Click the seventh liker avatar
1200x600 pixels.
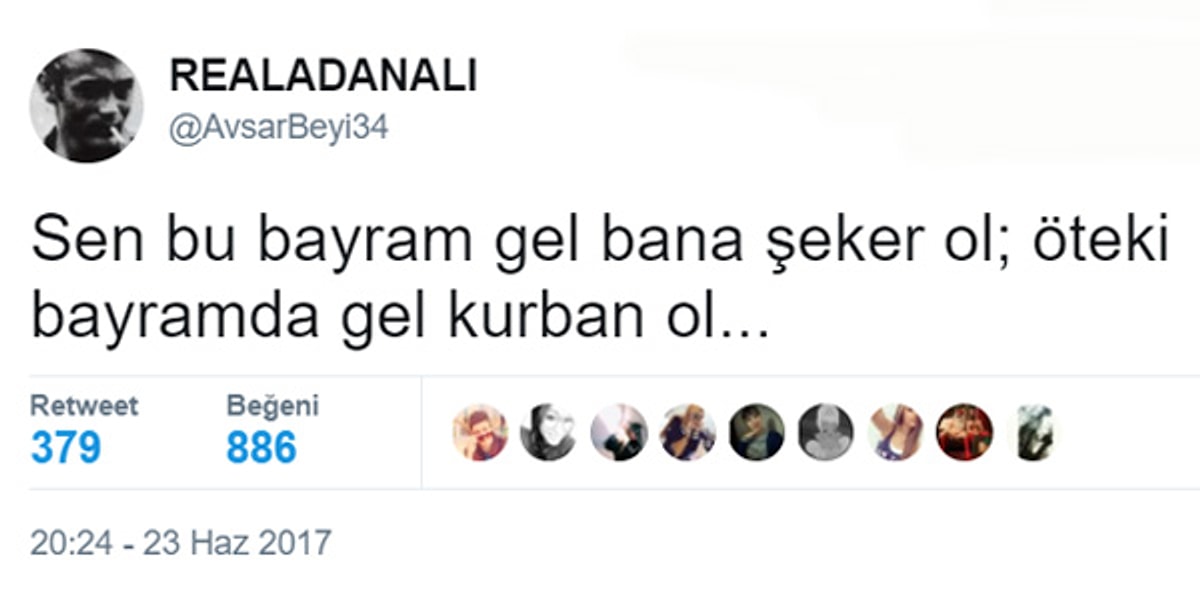(x=895, y=432)
